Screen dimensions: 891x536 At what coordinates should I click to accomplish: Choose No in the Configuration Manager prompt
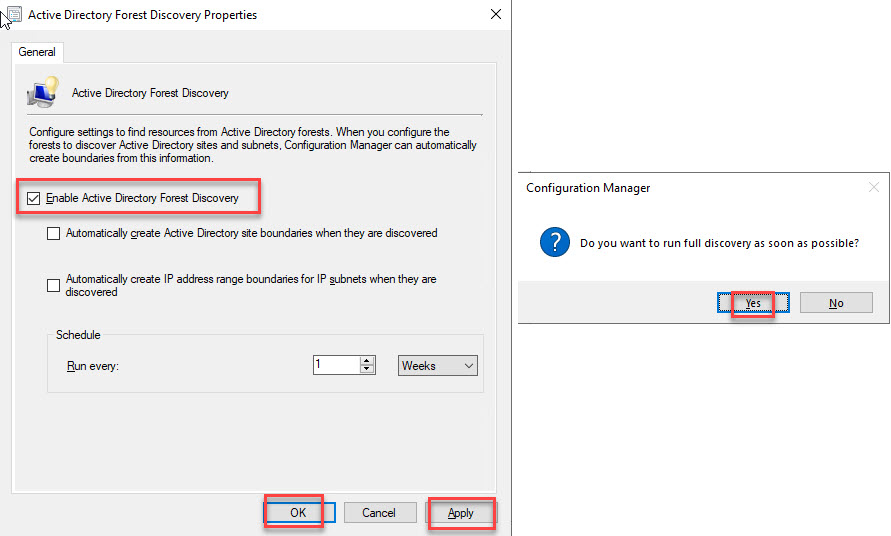[836, 303]
